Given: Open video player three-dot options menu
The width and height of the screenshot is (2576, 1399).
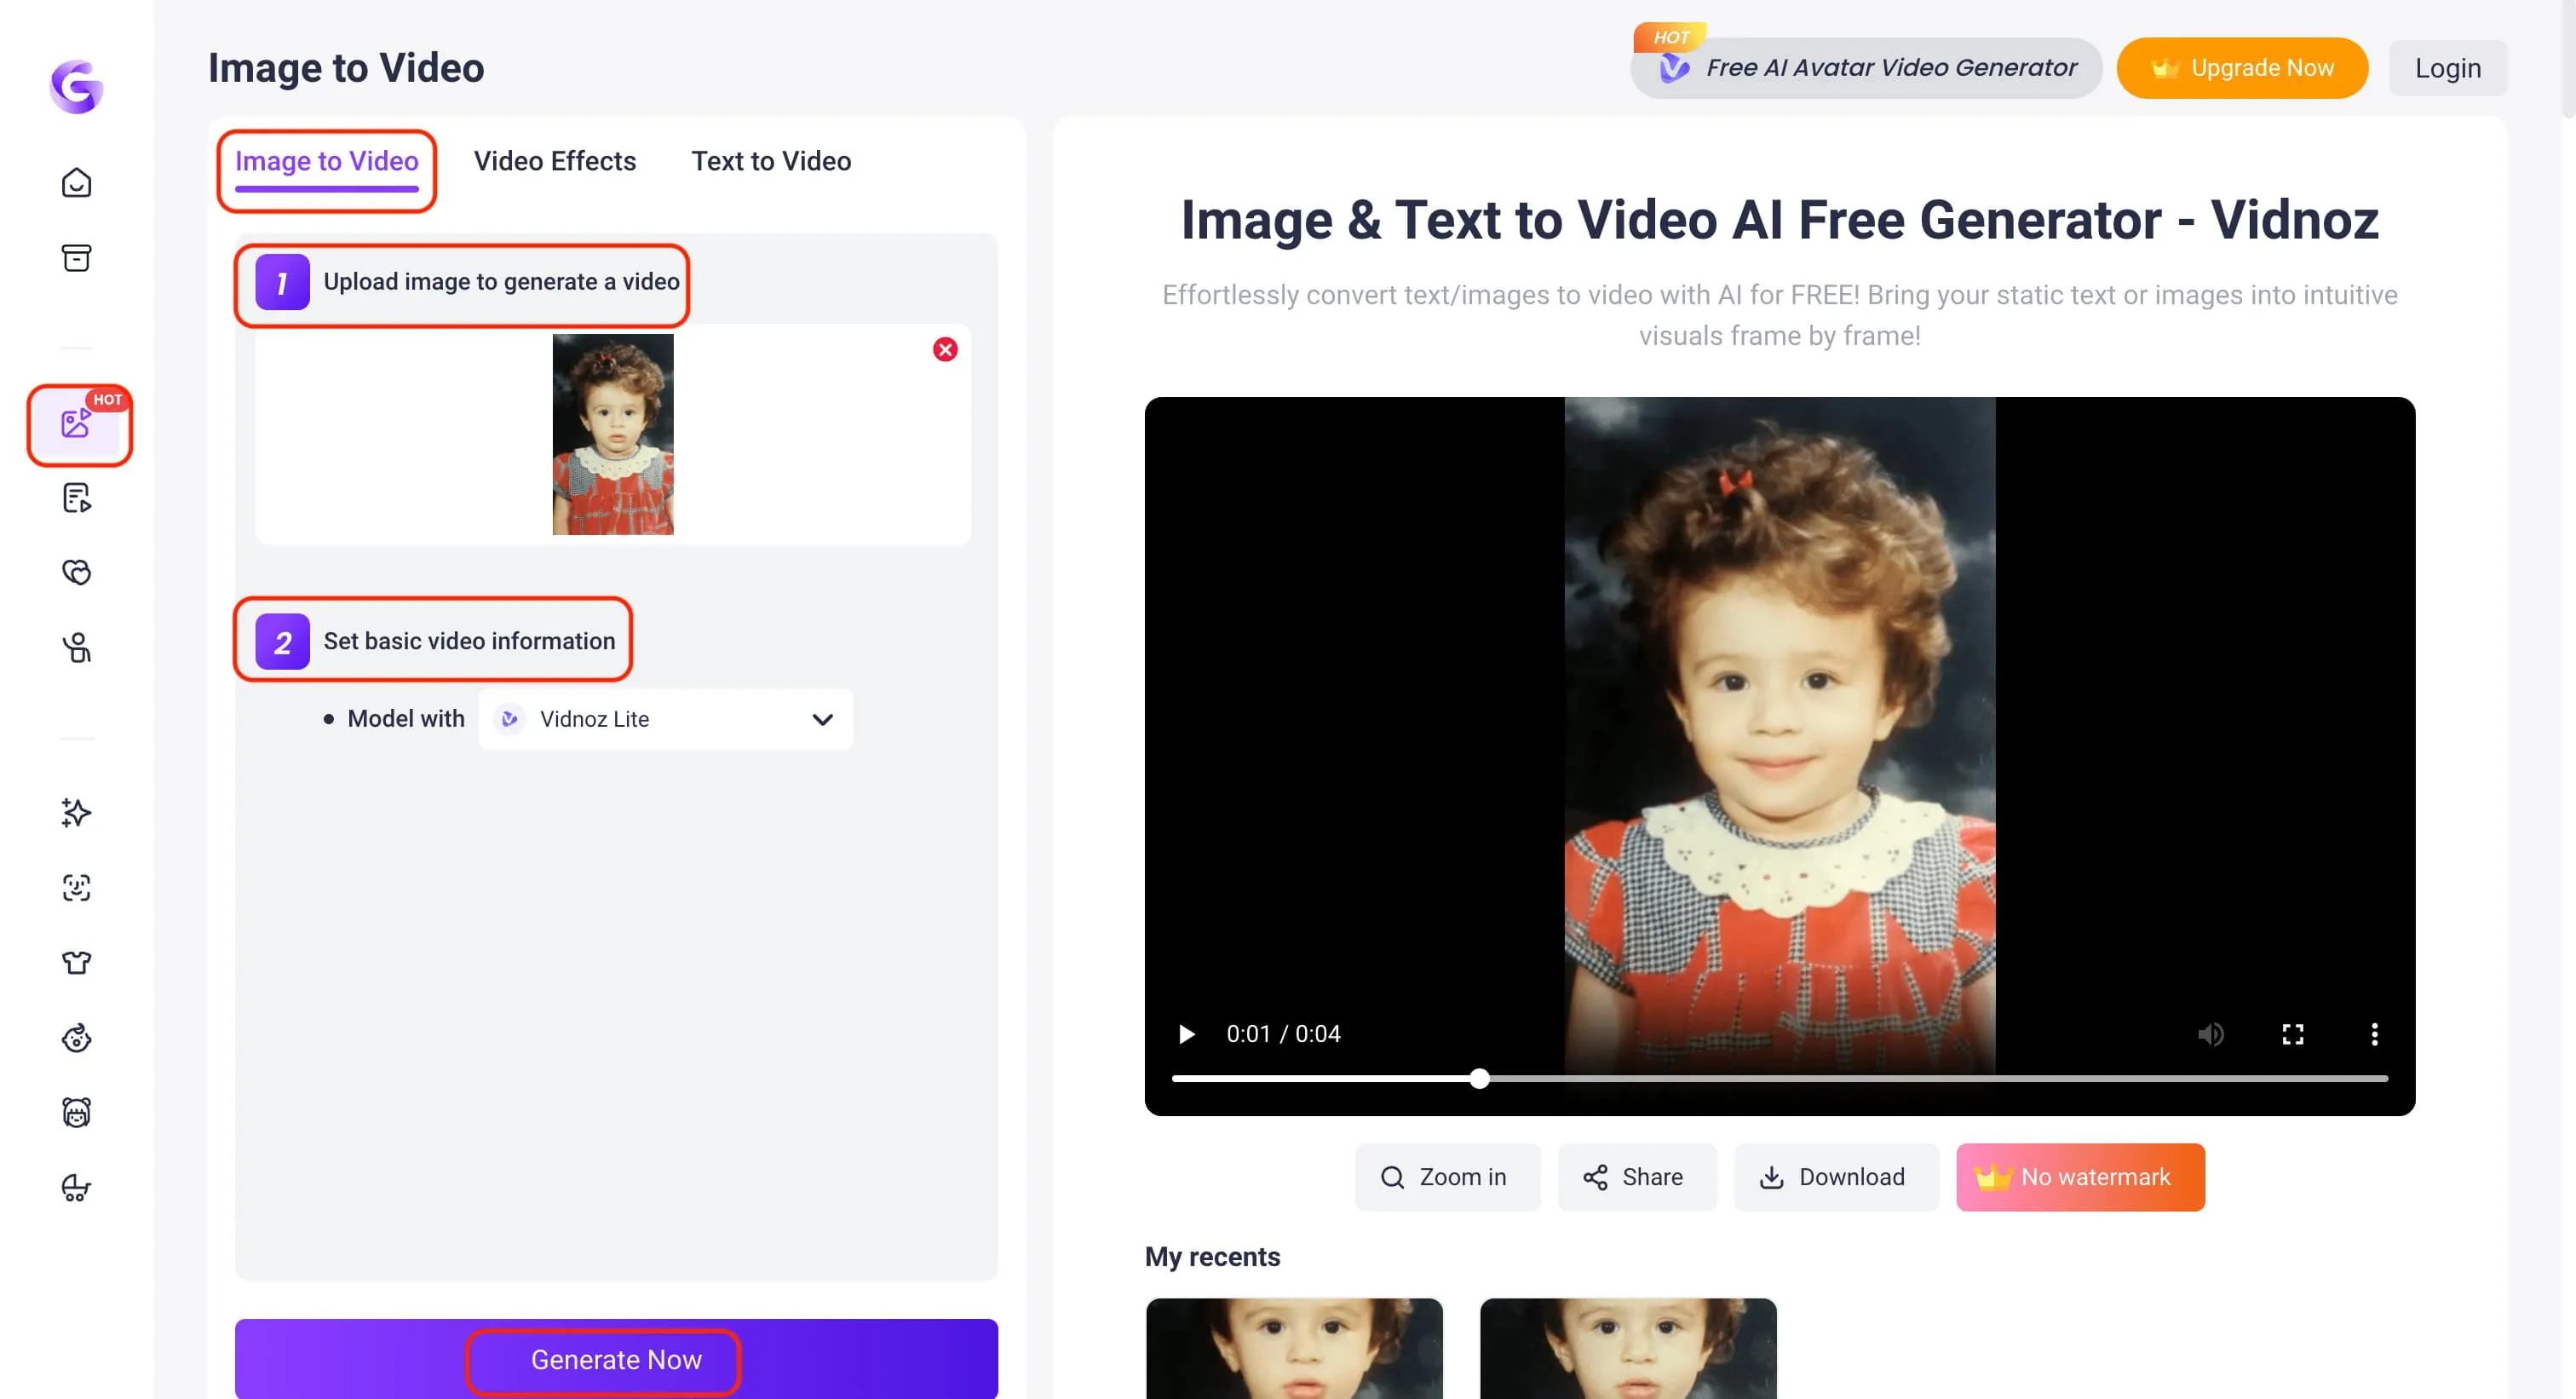Looking at the screenshot, I should [x=2374, y=1034].
